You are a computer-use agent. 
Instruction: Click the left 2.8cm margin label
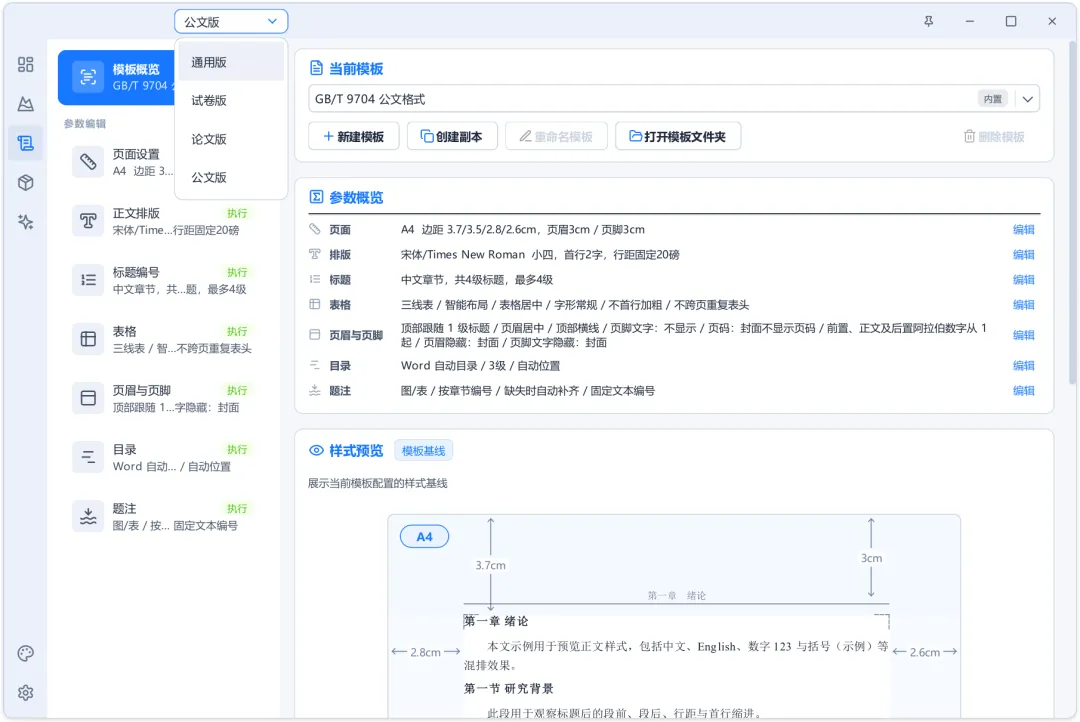pyautogui.click(x=425, y=652)
